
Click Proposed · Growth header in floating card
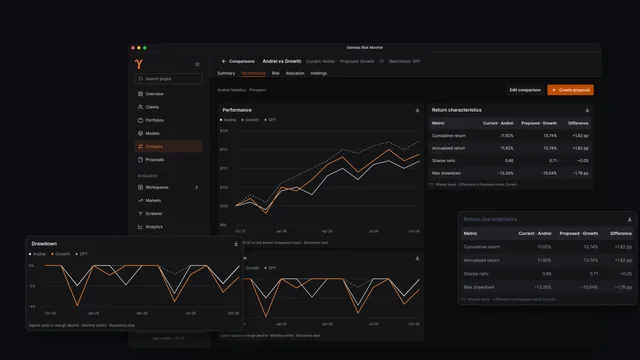tap(578, 233)
